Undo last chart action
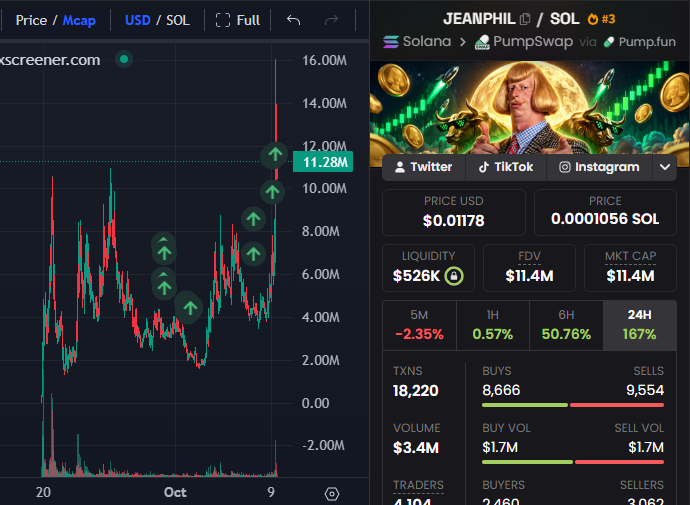690x505 pixels. click(x=294, y=20)
